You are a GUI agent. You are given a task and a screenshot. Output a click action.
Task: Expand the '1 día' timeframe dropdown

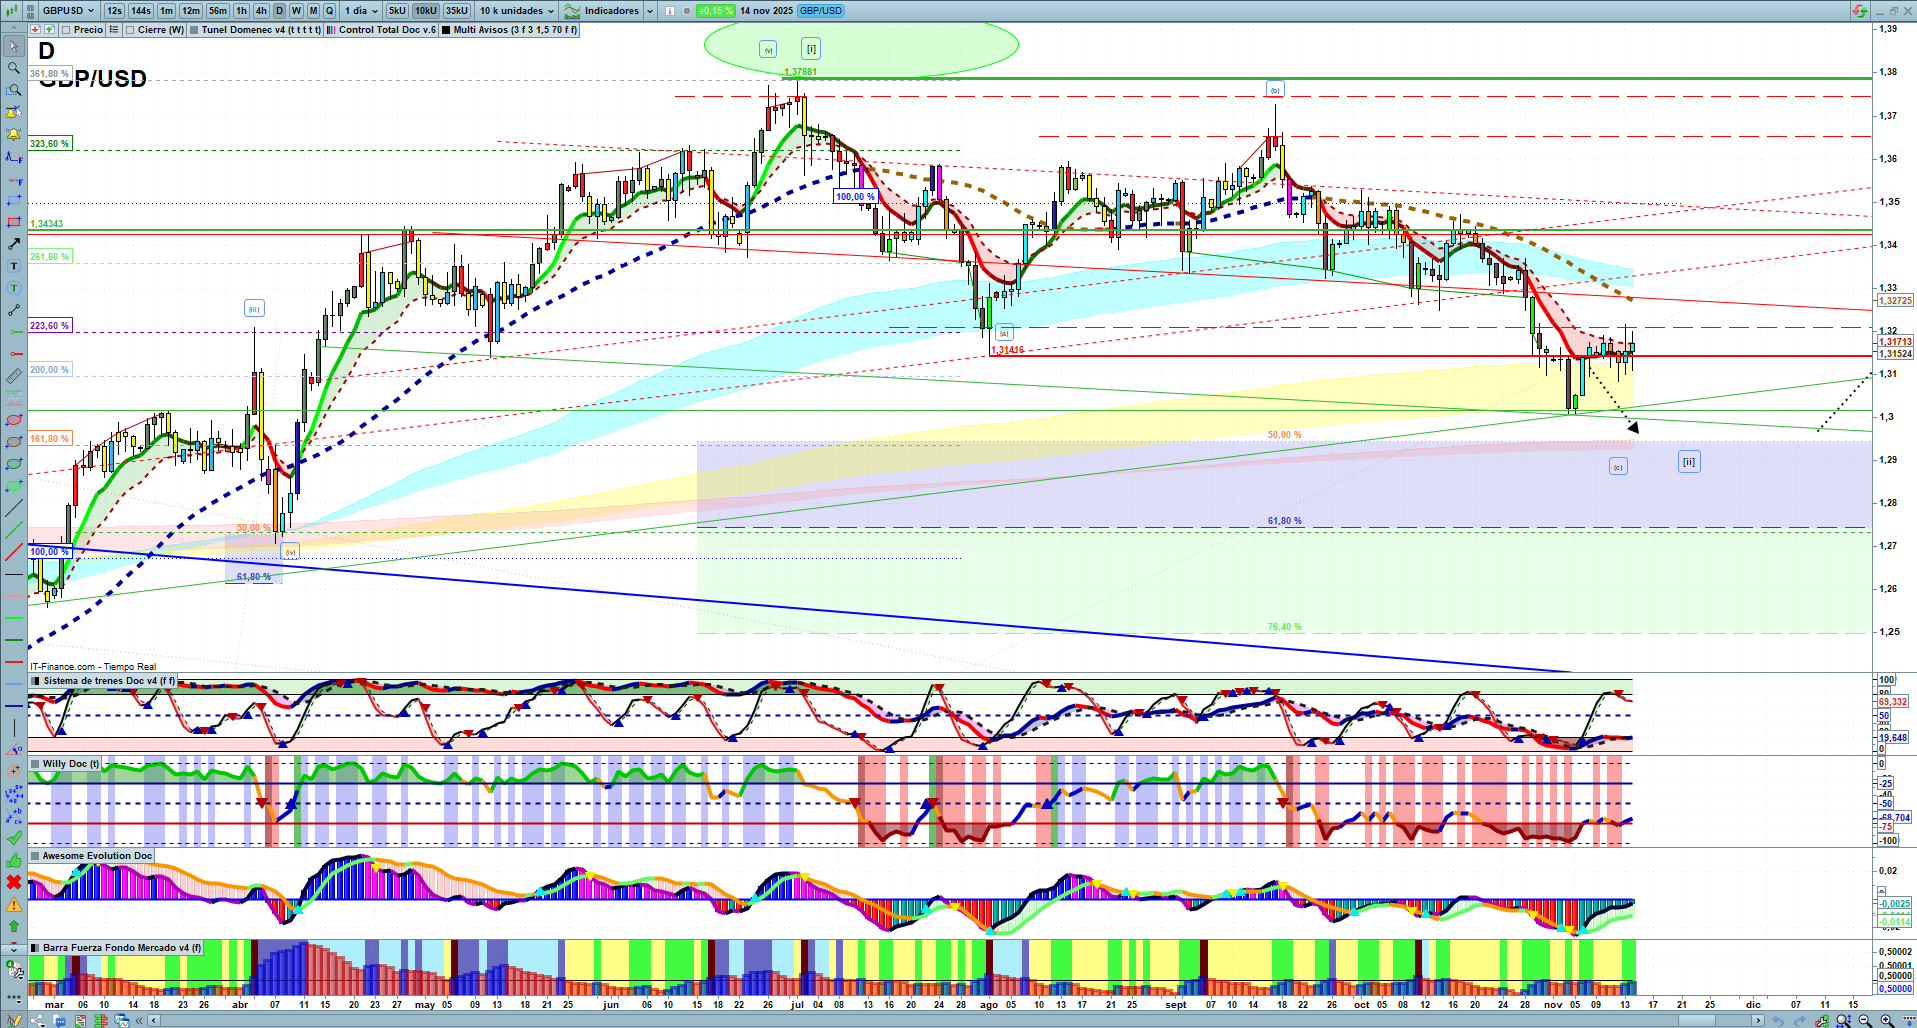tap(361, 11)
